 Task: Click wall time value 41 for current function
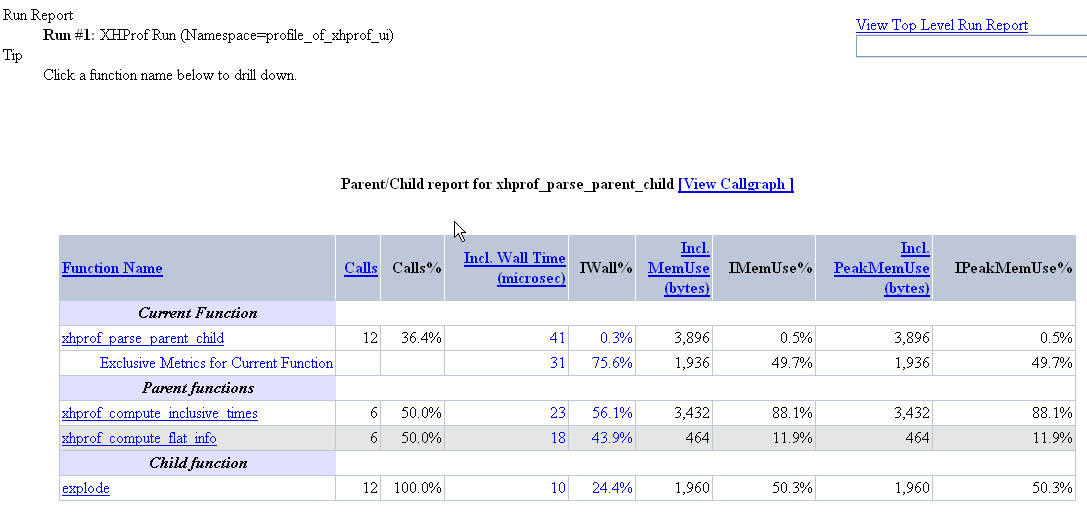coord(557,338)
